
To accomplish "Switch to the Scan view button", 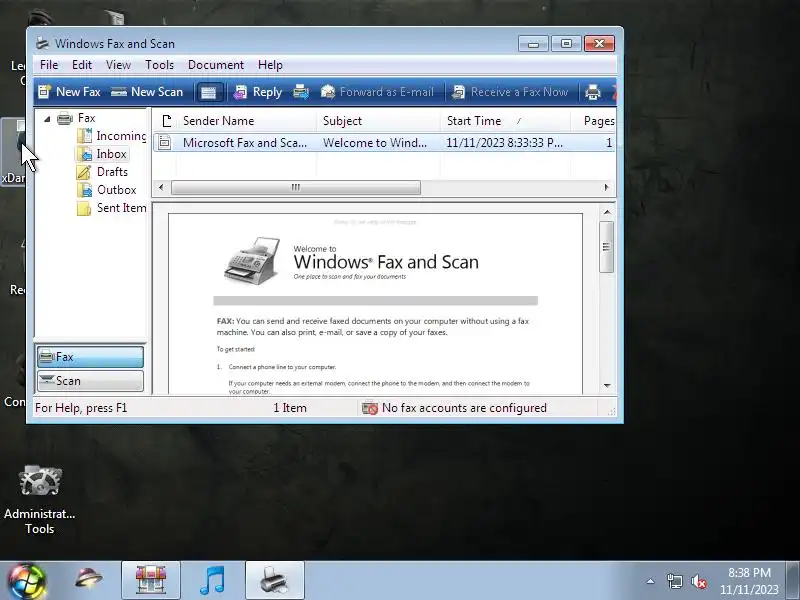I will tap(90, 381).
